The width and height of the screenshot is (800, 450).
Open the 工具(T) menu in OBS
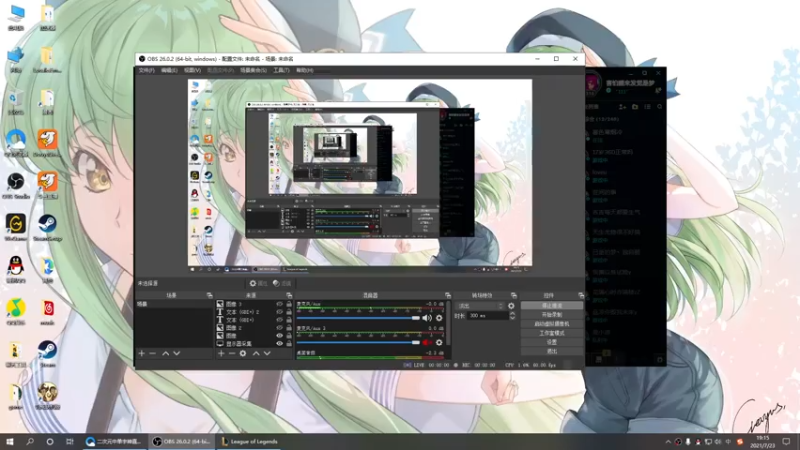(281, 70)
